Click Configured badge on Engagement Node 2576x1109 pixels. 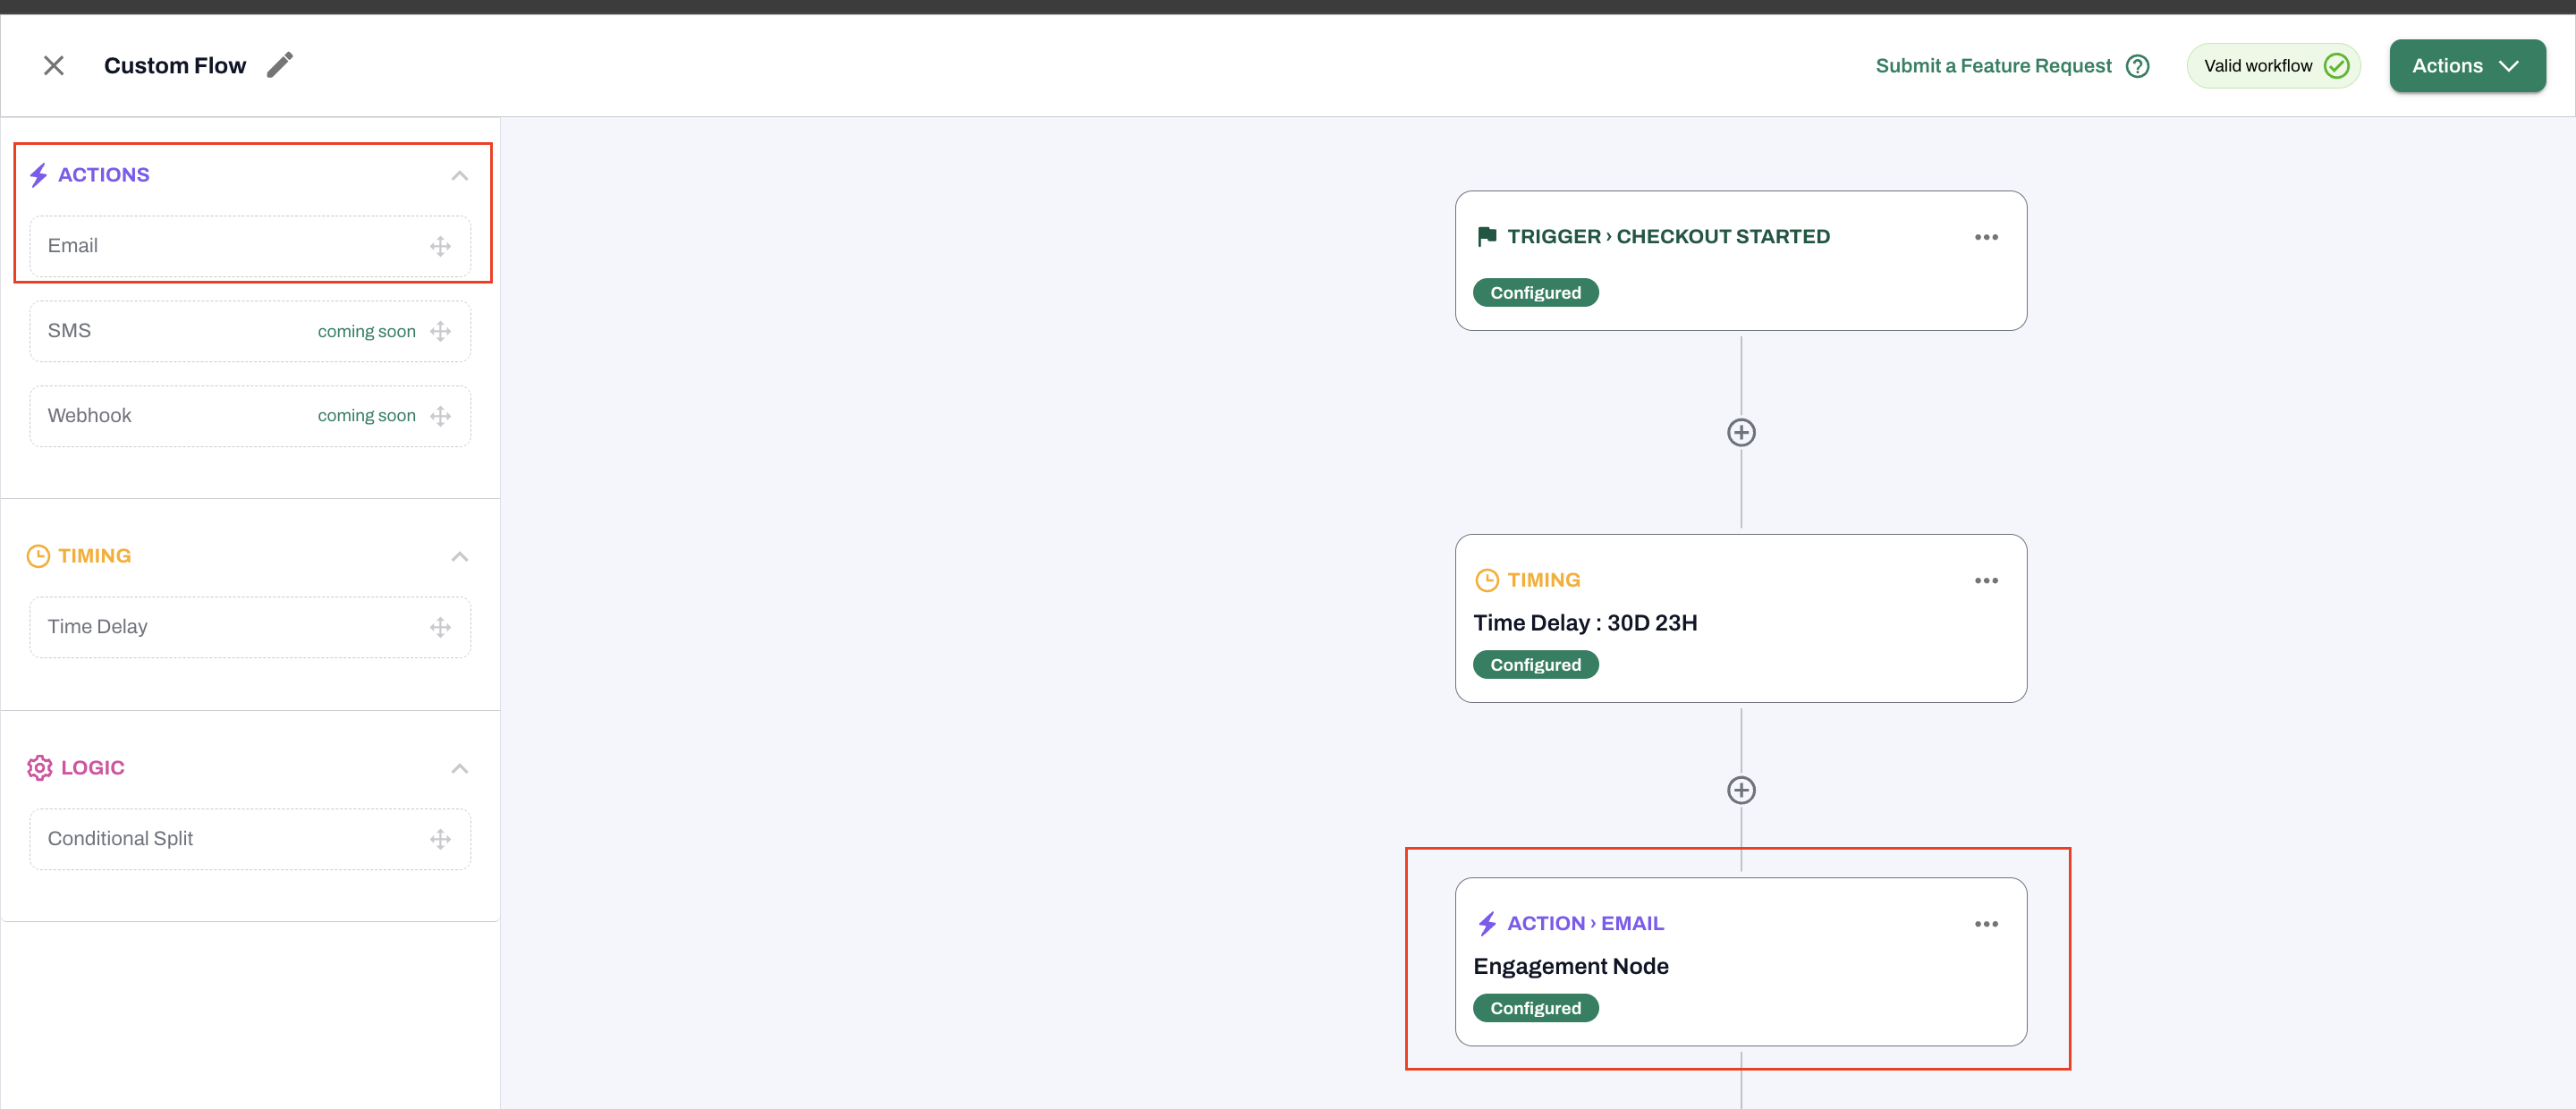(1536, 1008)
